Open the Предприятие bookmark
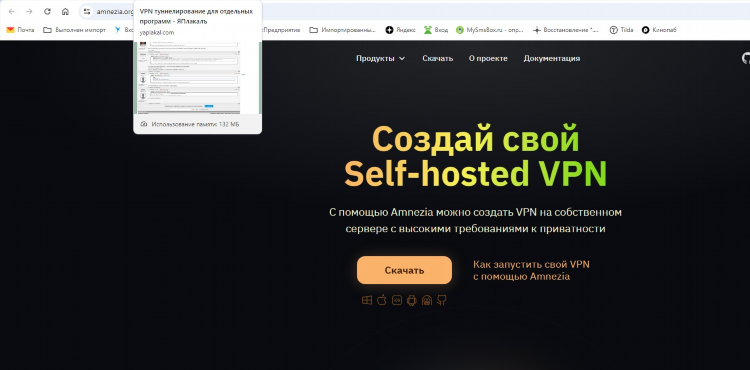The width and height of the screenshot is (750, 370). pos(281,30)
